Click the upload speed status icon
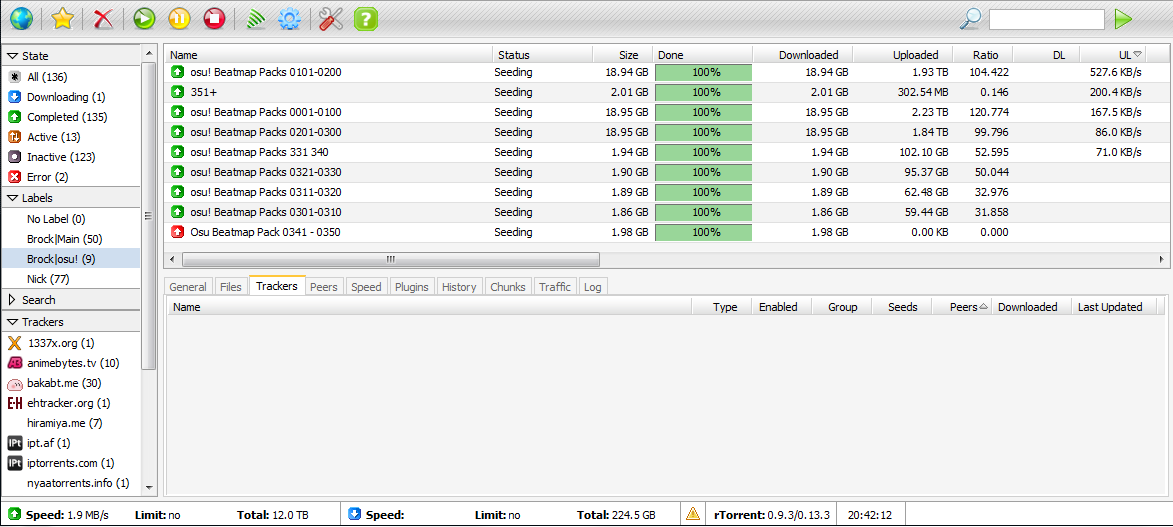Screen dimensions: 1173x527 (x=14, y=514)
